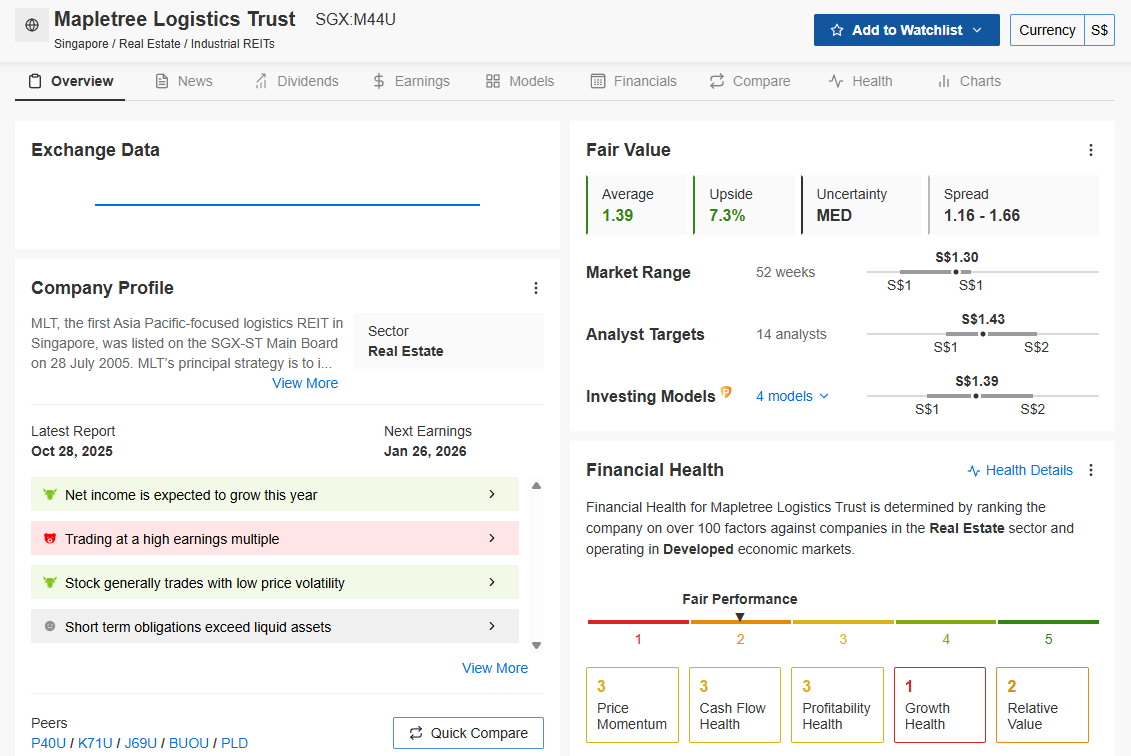Open the Financials tab

633,82
